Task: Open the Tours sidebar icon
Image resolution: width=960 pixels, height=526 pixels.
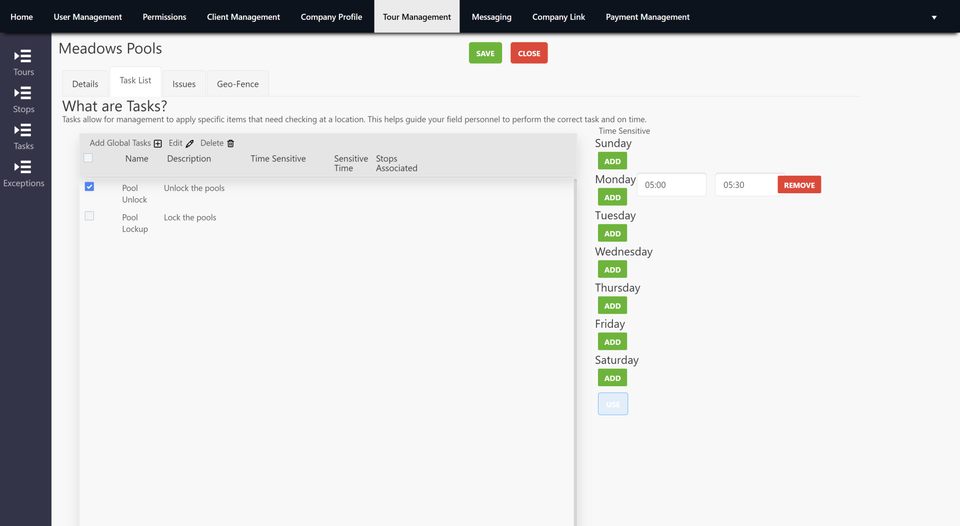Action: click(23, 56)
